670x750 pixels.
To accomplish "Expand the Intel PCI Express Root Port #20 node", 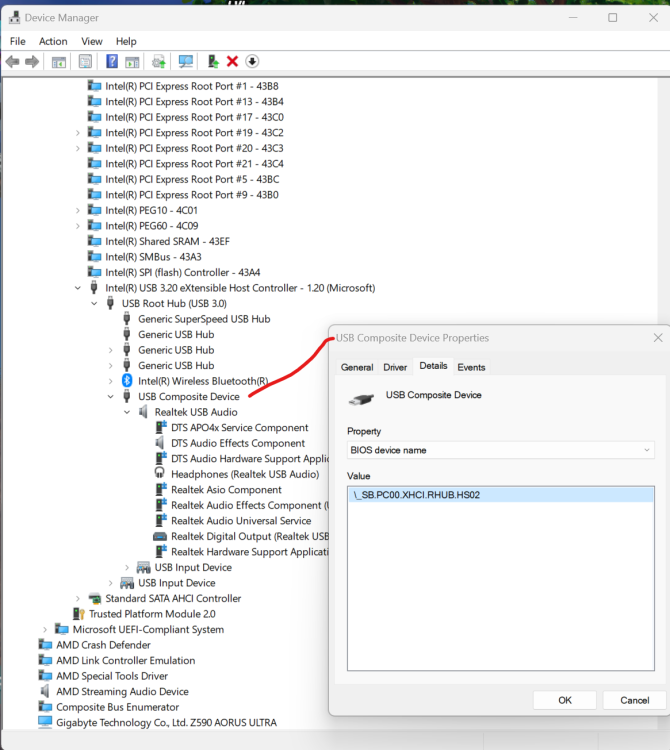I will coord(78,148).
